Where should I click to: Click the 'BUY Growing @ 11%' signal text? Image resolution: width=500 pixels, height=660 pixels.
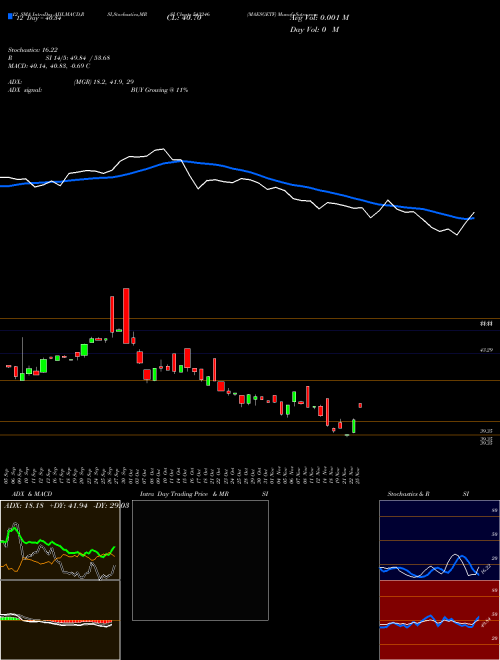pyautogui.click(x=159, y=90)
